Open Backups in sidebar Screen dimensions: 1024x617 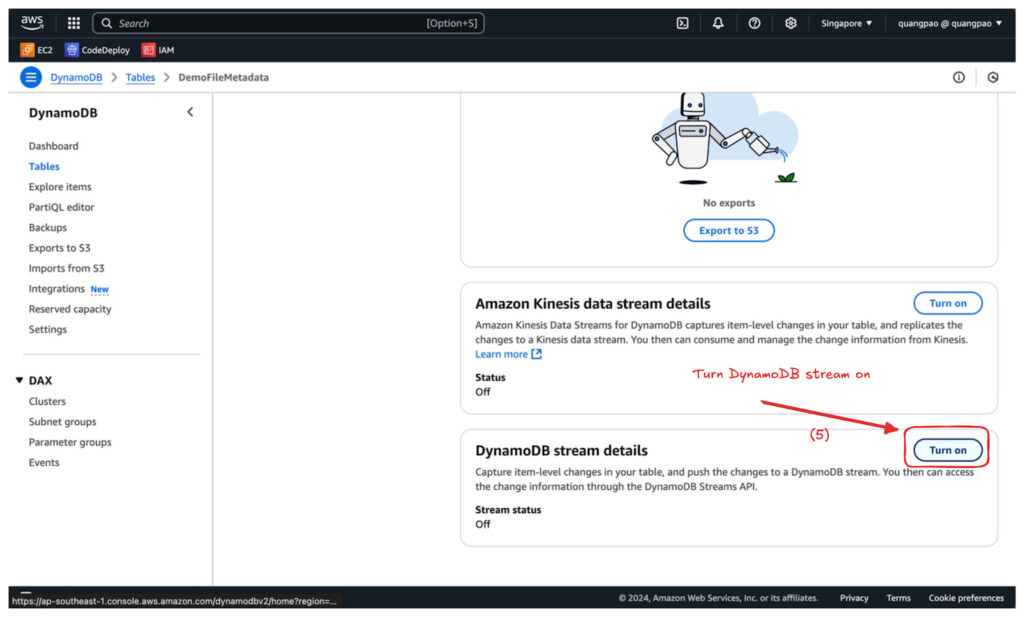pyautogui.click(x=48, y=227)
